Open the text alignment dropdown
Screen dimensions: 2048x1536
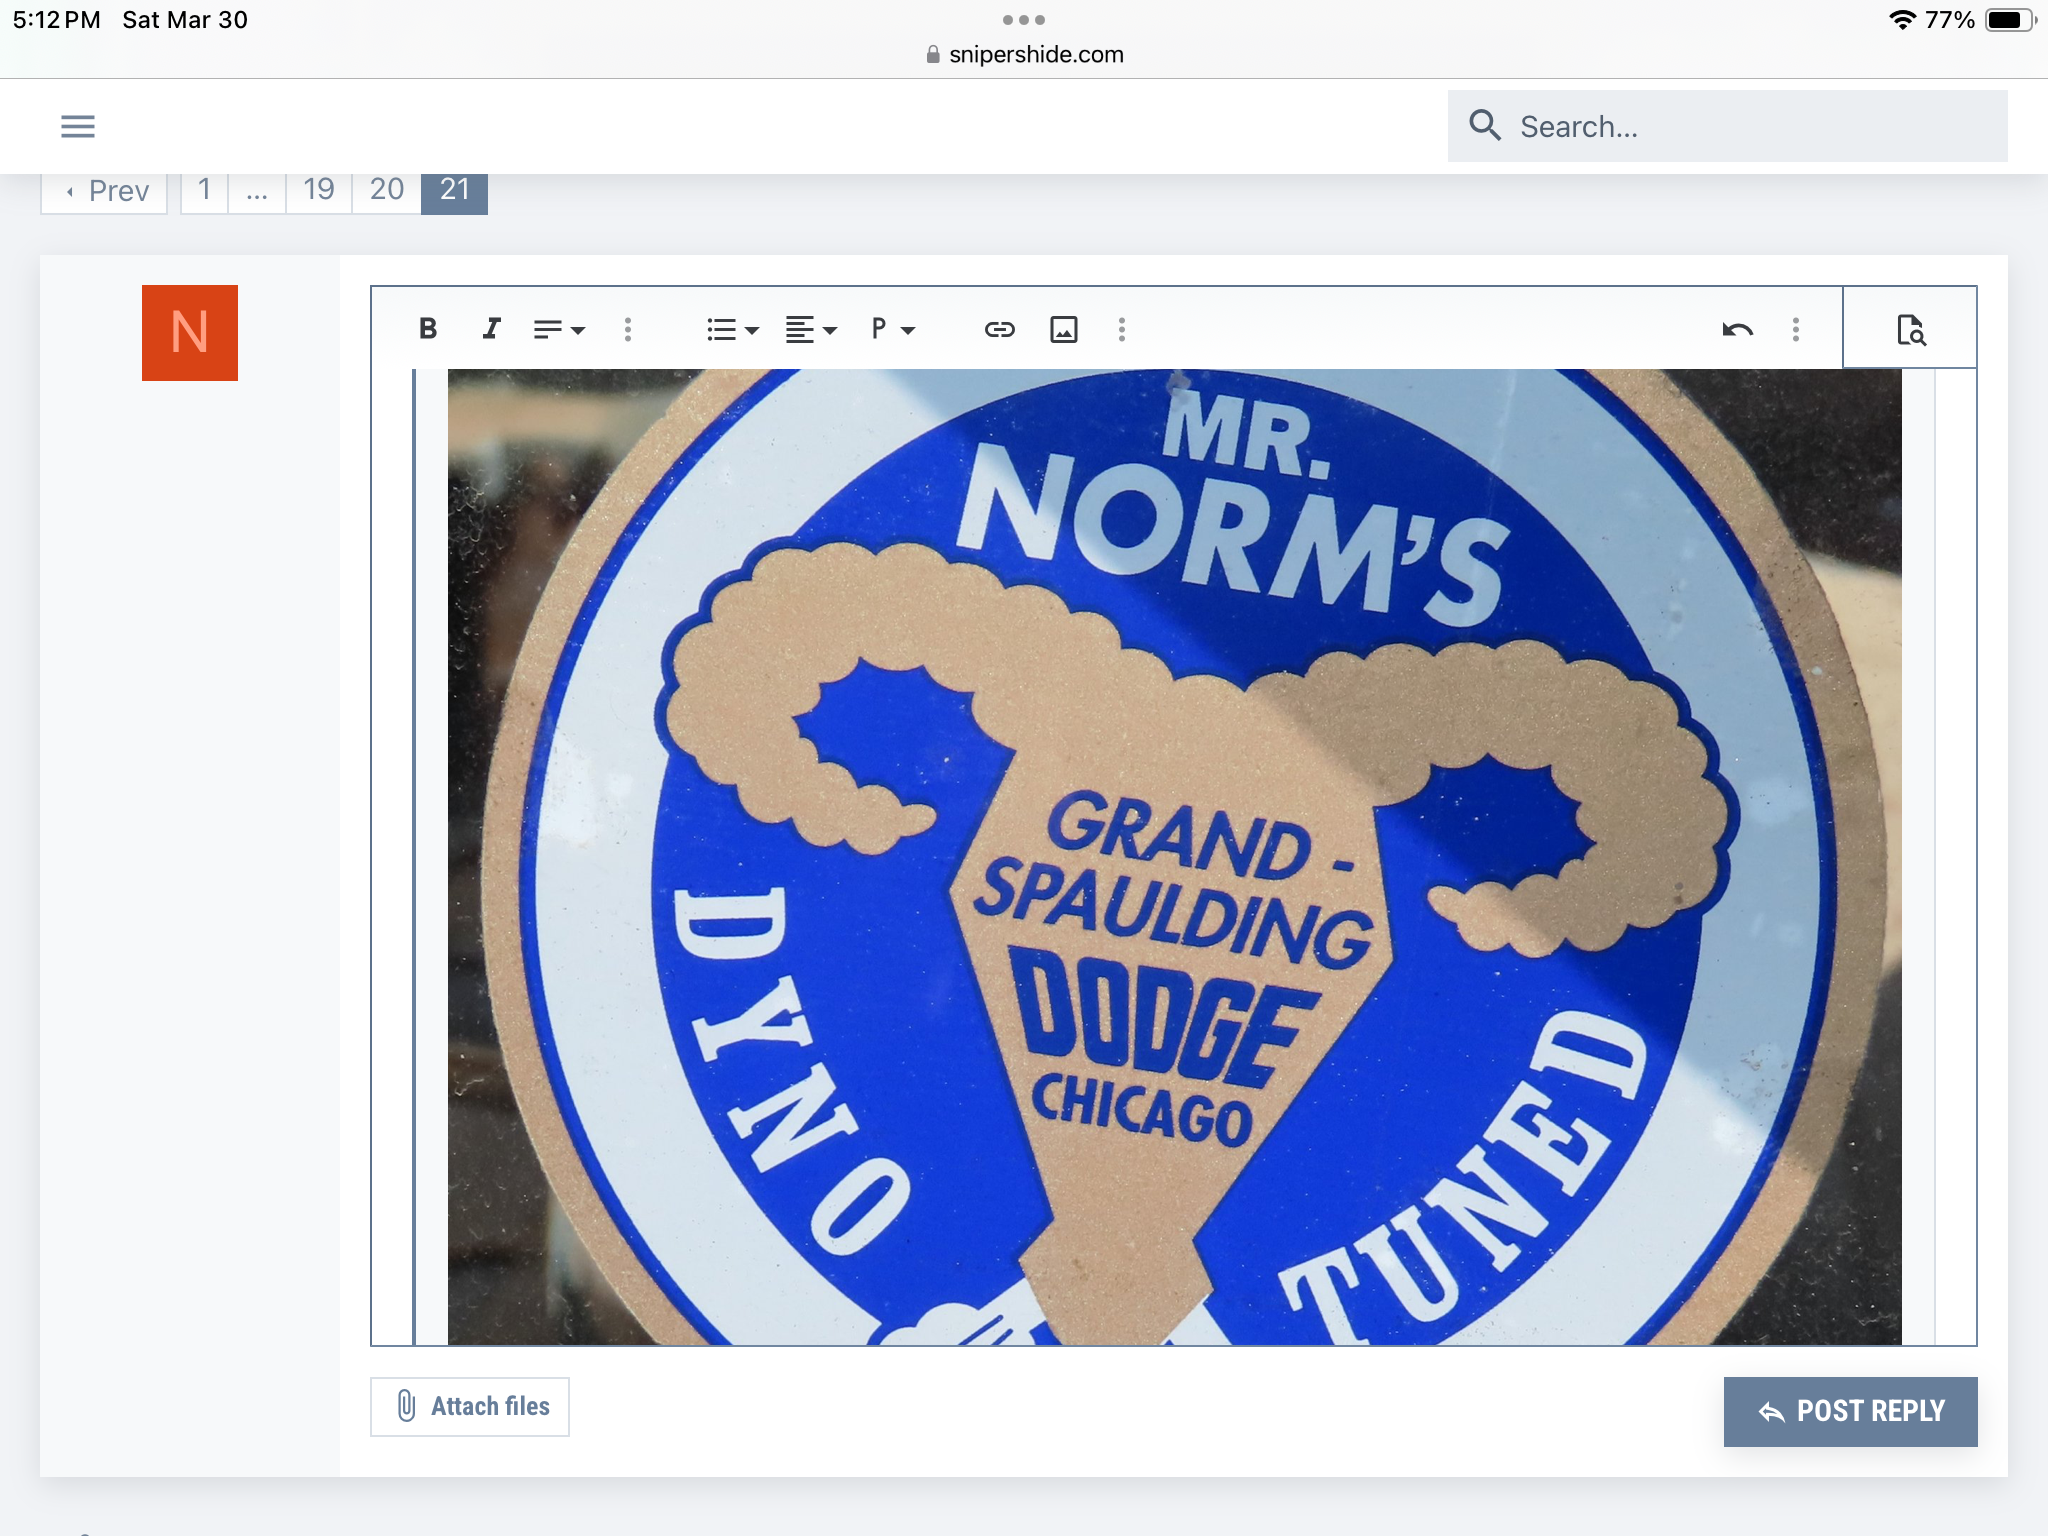[811, 329]
